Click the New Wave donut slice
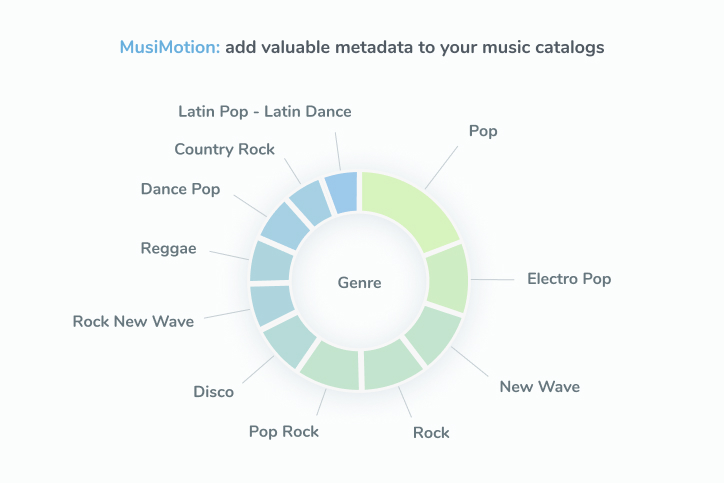The image size is (724, 483). [434, 334]
